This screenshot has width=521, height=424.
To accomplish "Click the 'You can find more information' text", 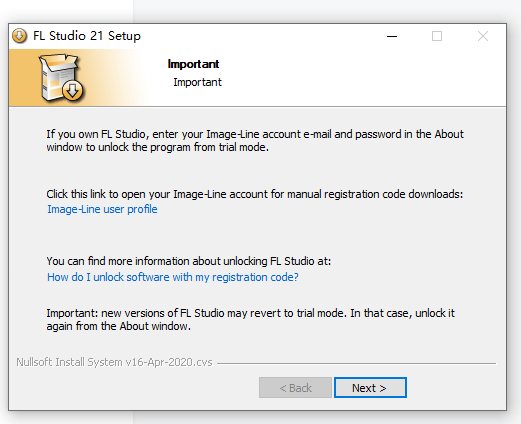I will pyautogui.click(x=189, y=261).
